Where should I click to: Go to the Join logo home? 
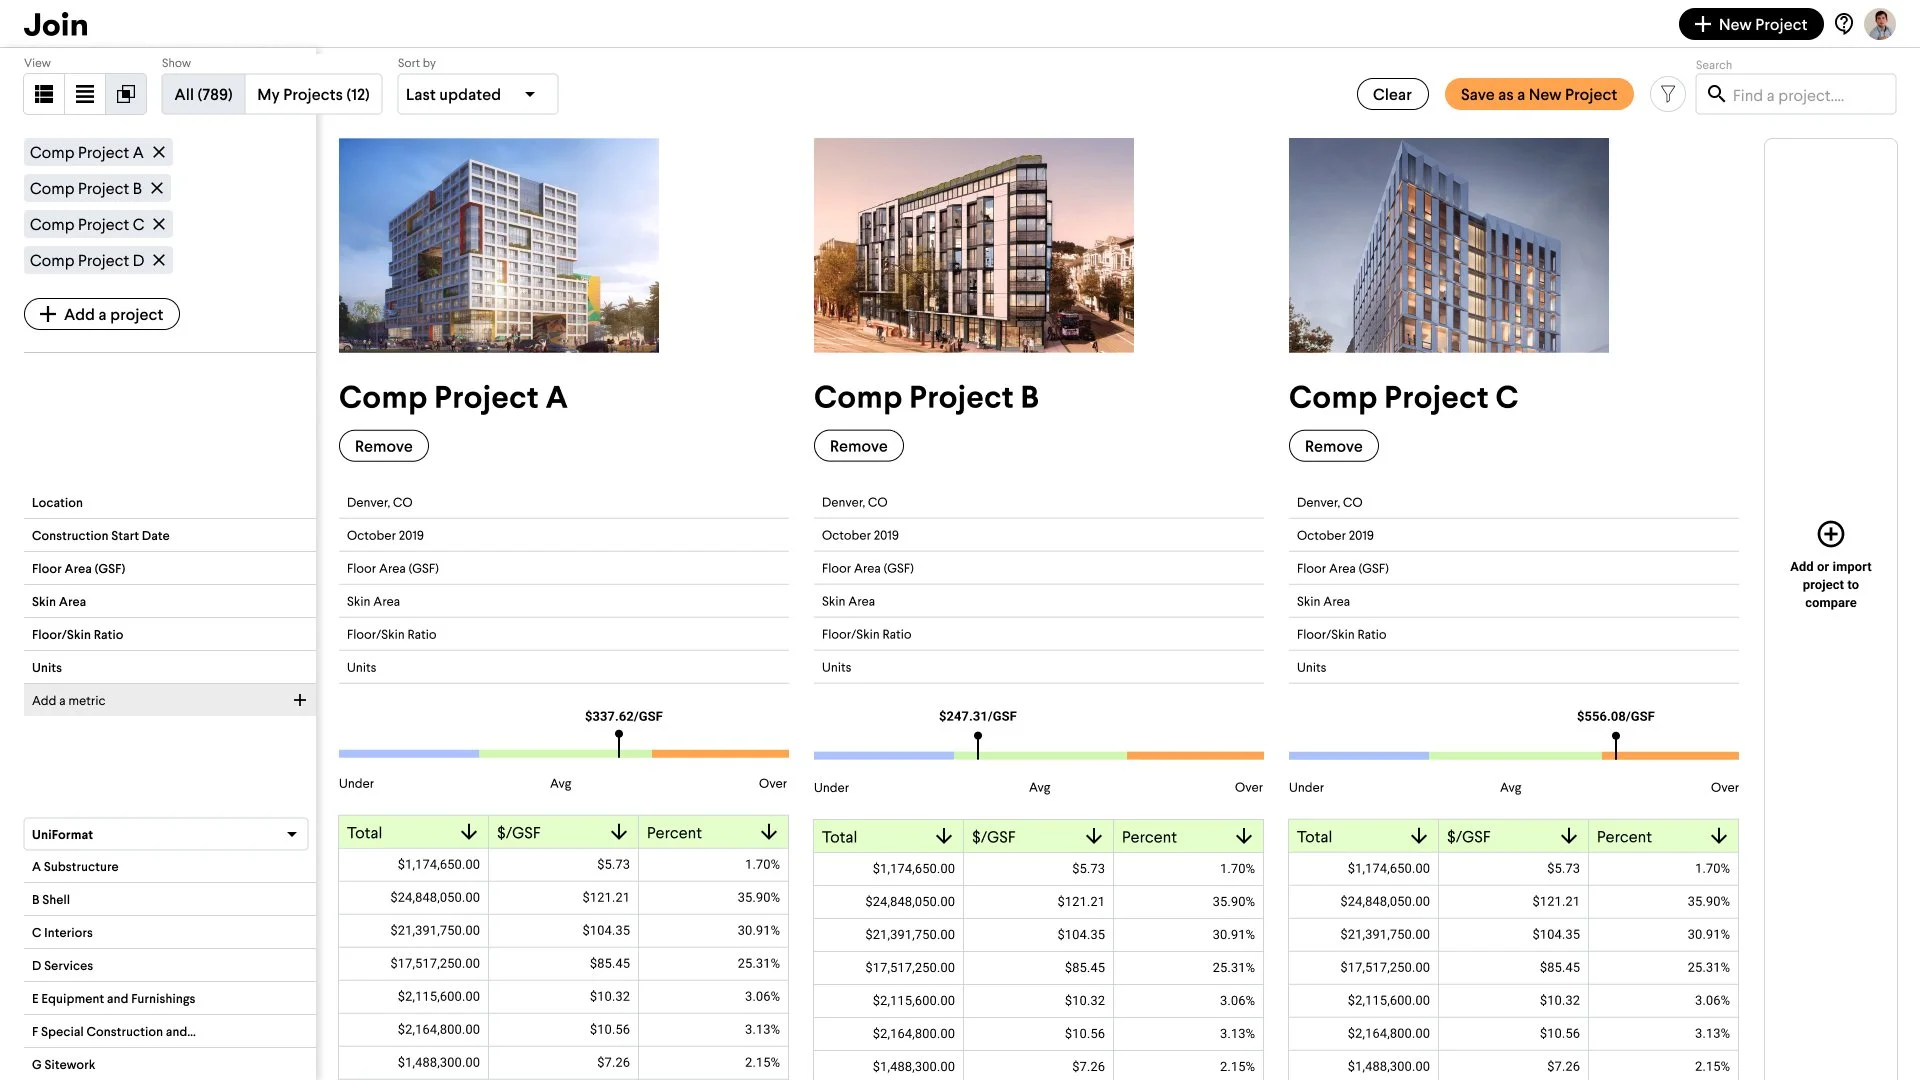[x=56, y=24]
